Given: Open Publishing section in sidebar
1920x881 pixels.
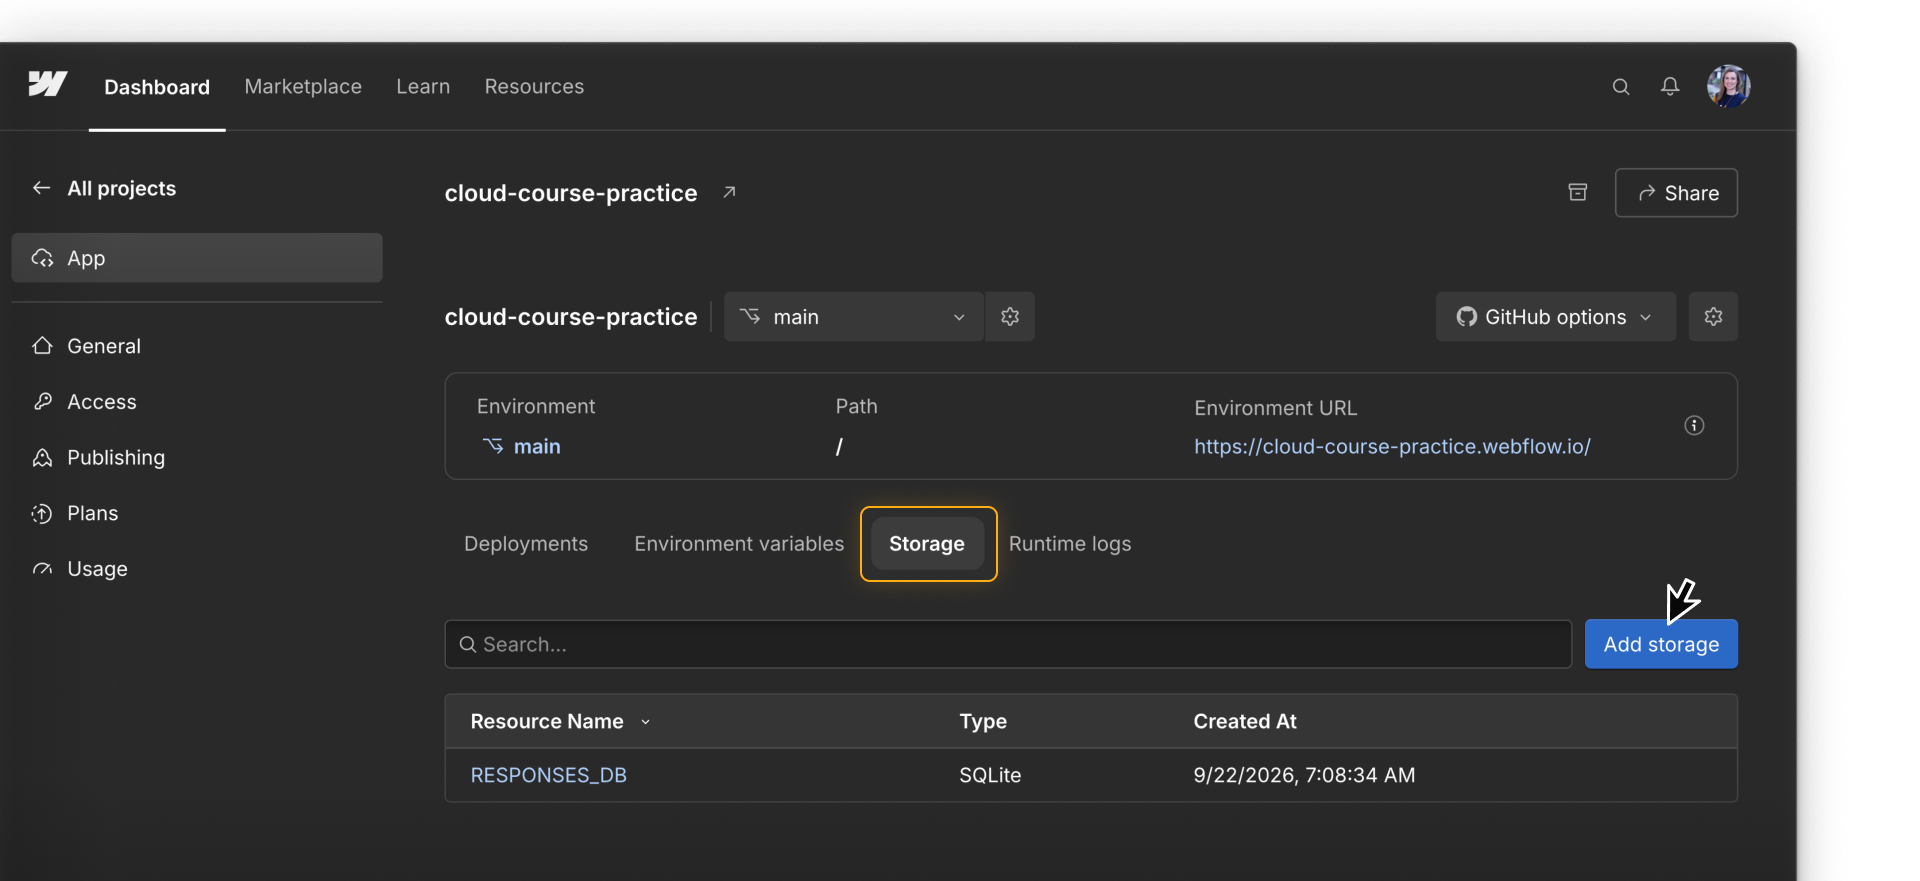Looking at the screenshot, I should (99, 458).
